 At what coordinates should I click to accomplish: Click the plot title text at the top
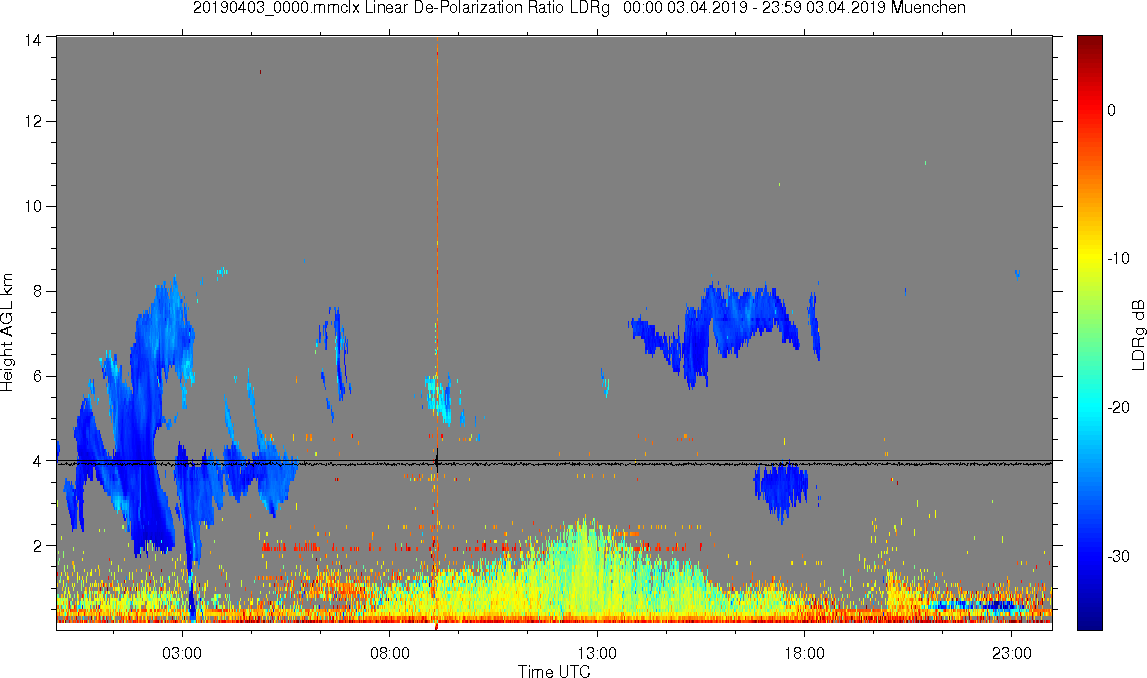(x=579, y=8)
